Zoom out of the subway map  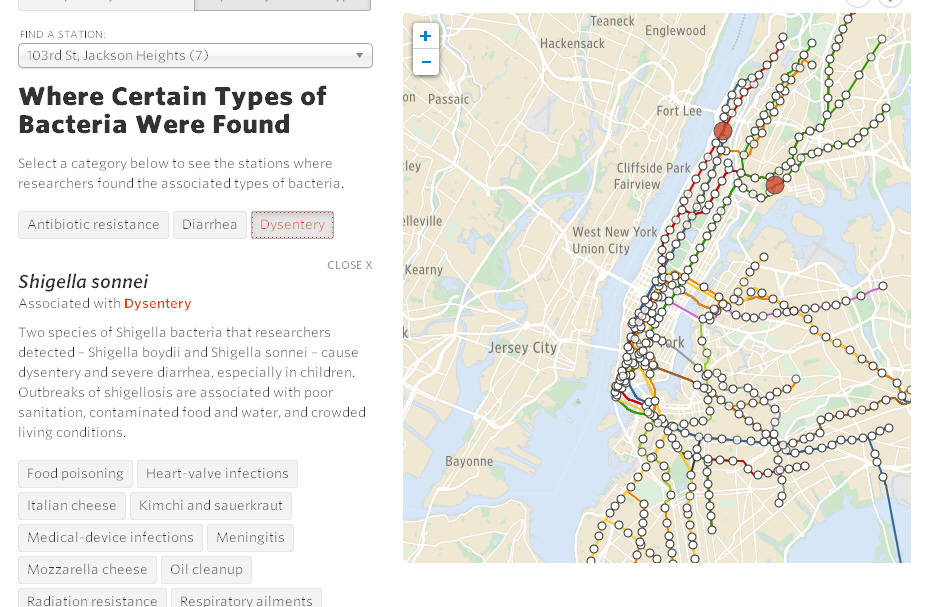tap(425, 62)
